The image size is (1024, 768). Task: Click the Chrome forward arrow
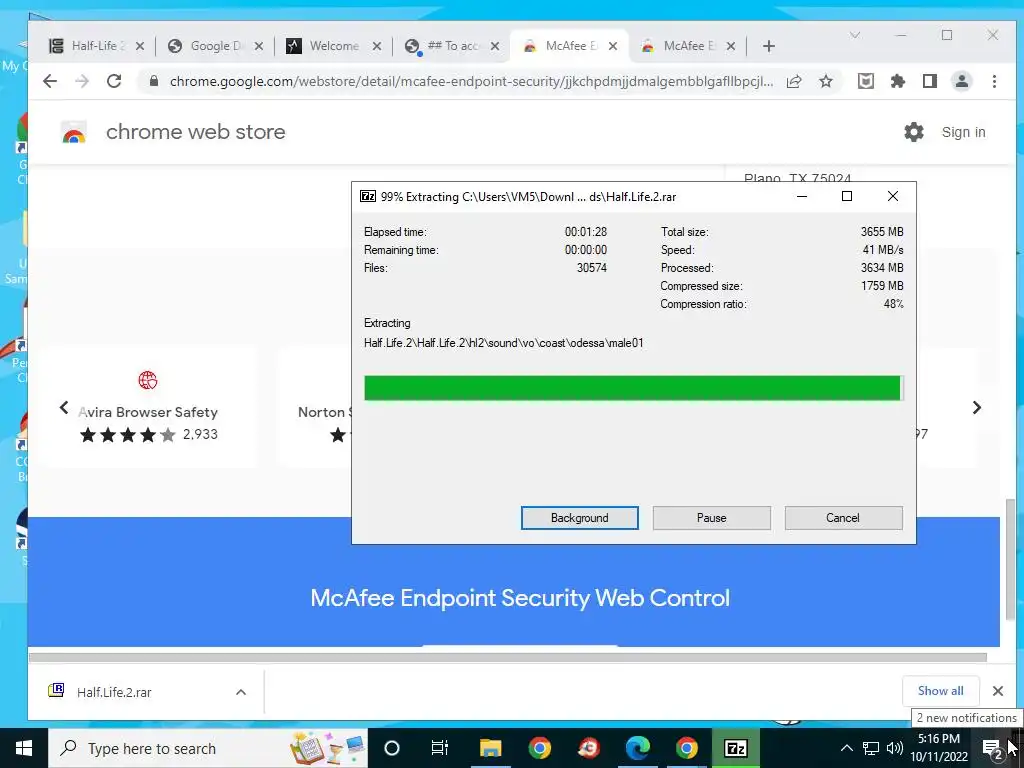tap(82, 81)
